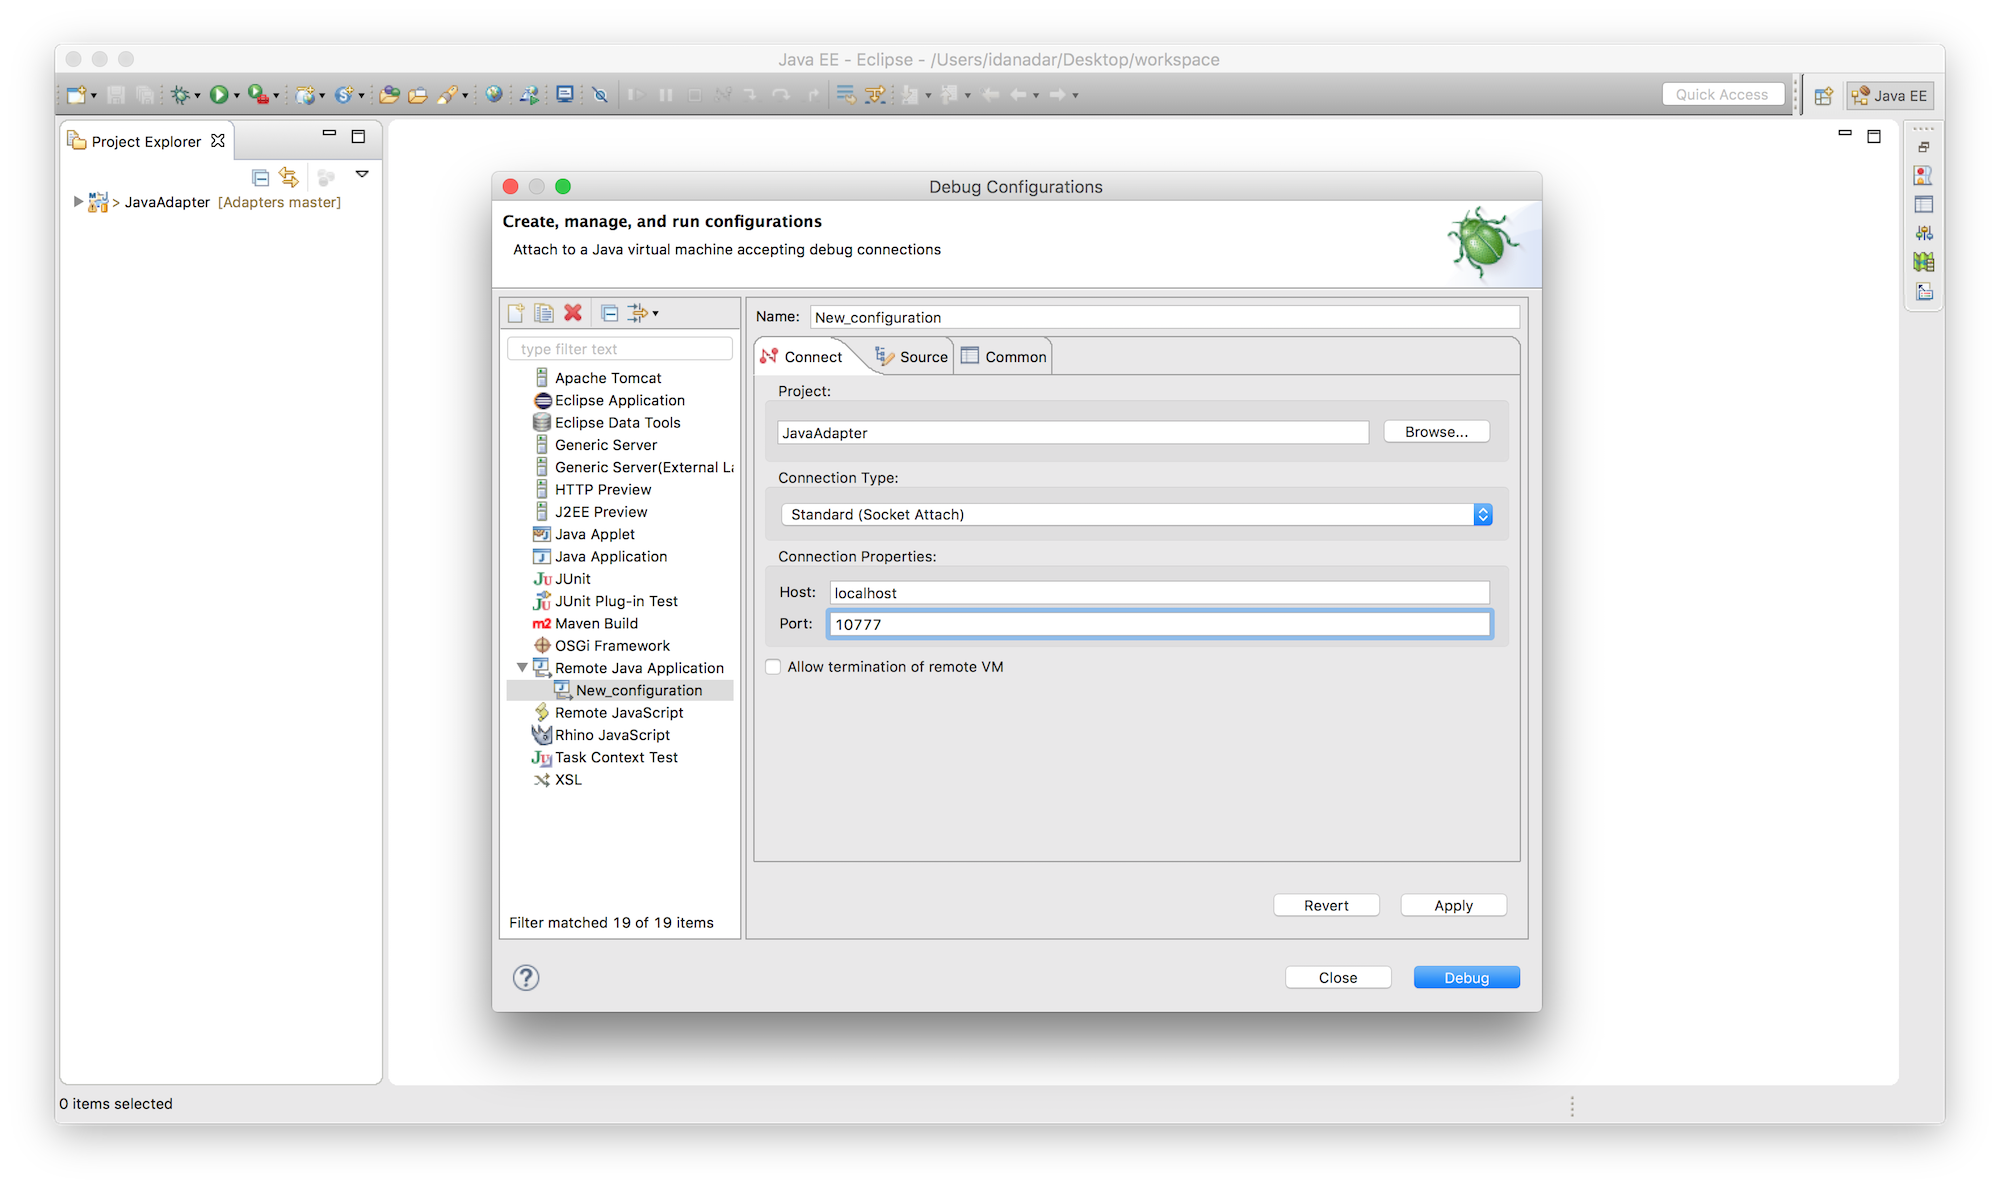The width and height of the screenshot is (2000, 1189).
Task: Open the Open Perspective icon
Action: [x=1823, y=96]
